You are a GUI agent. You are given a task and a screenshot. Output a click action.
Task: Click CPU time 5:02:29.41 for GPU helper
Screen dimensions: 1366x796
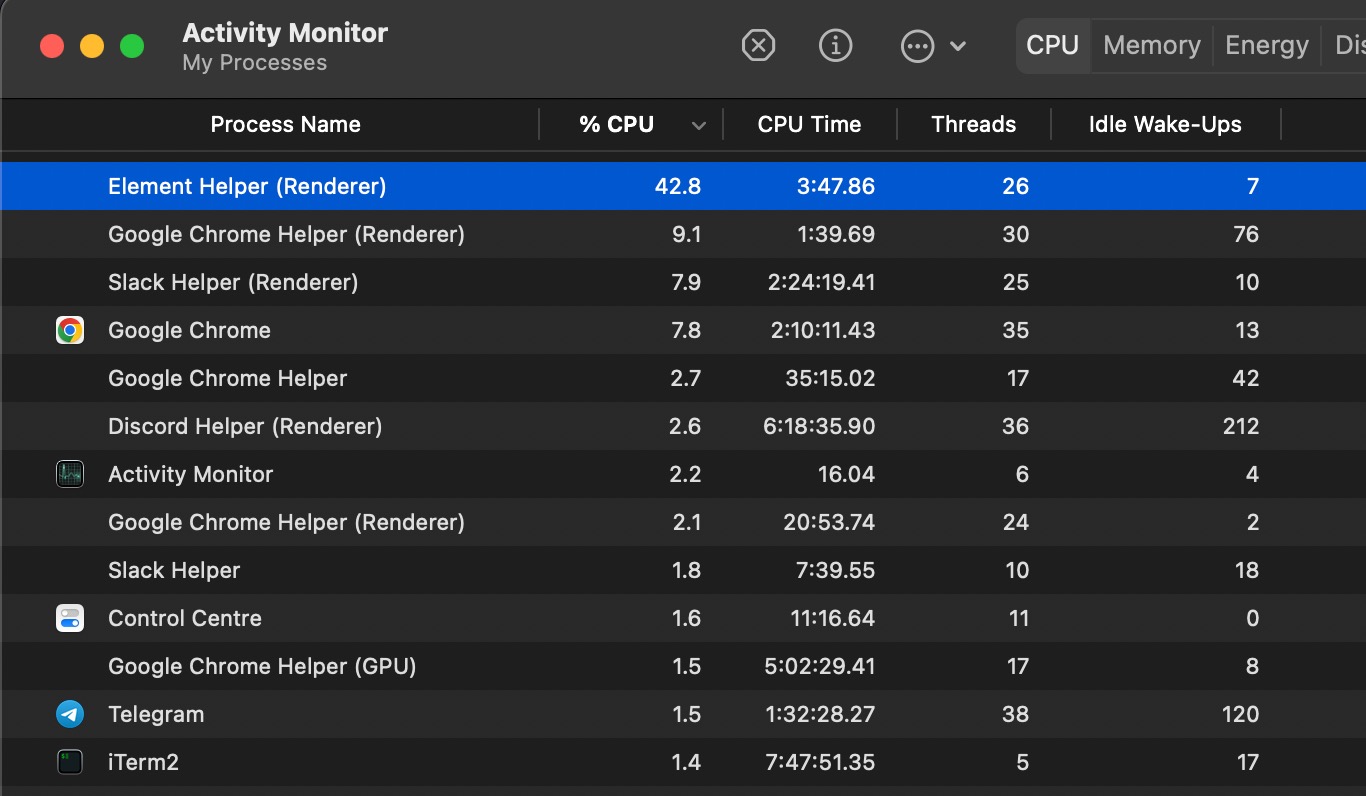(x=820, y=666)
